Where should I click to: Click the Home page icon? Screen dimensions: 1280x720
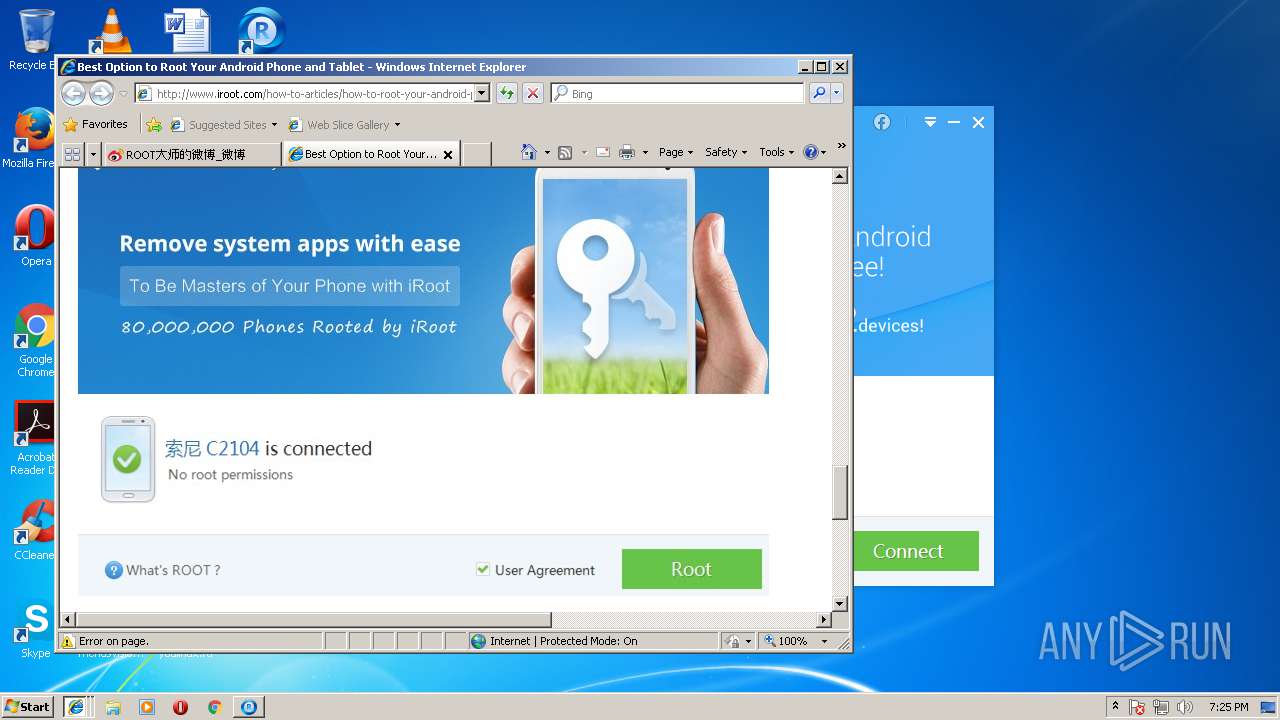pyautogui.click(x=530, y=152)
